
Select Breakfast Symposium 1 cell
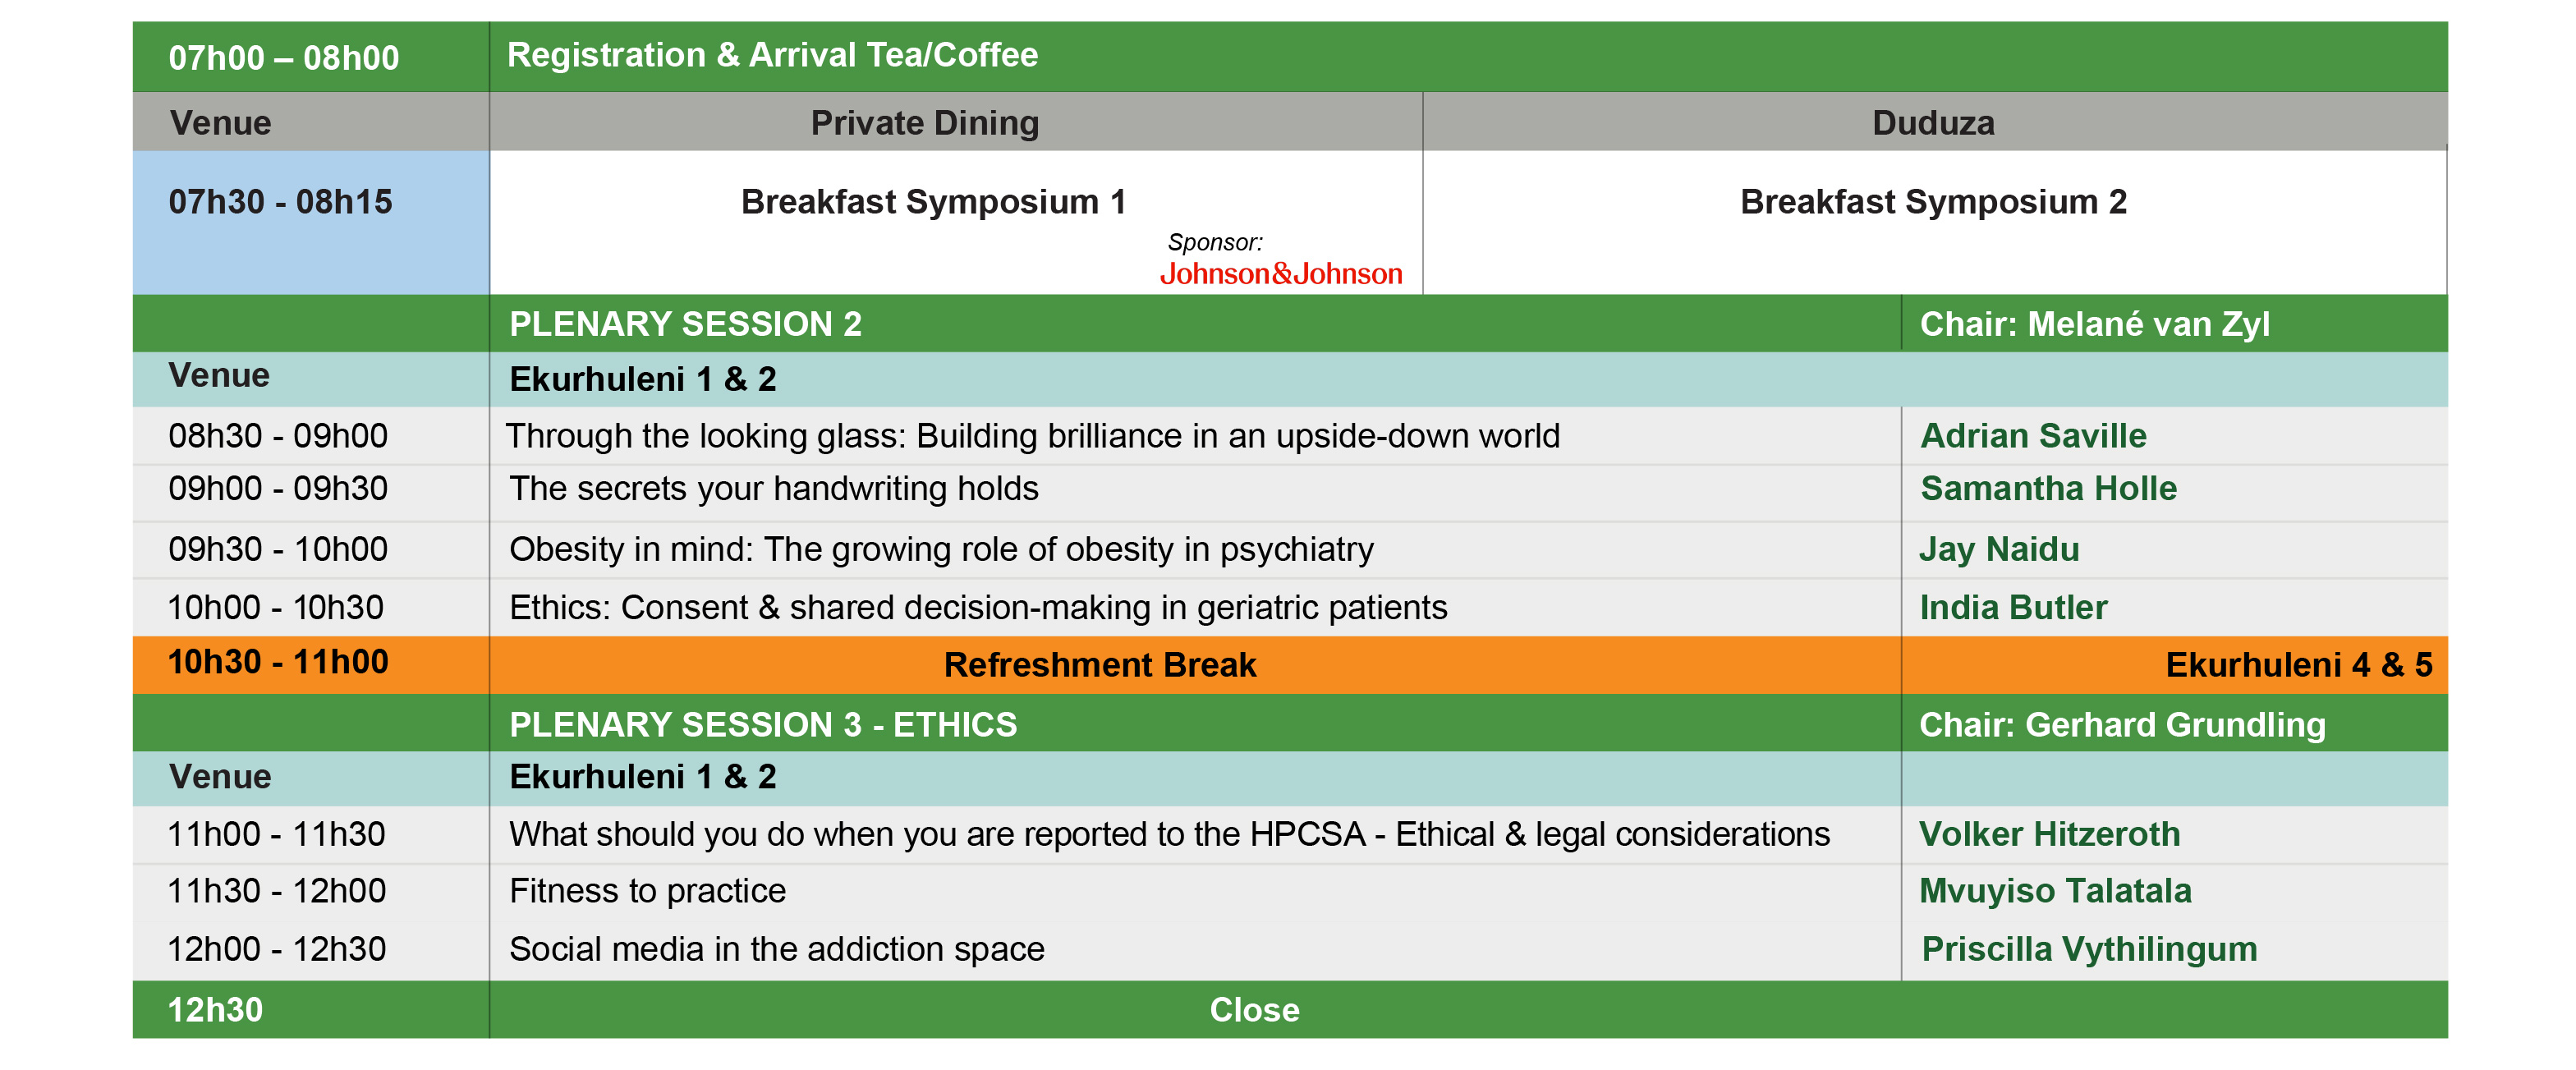956,222
